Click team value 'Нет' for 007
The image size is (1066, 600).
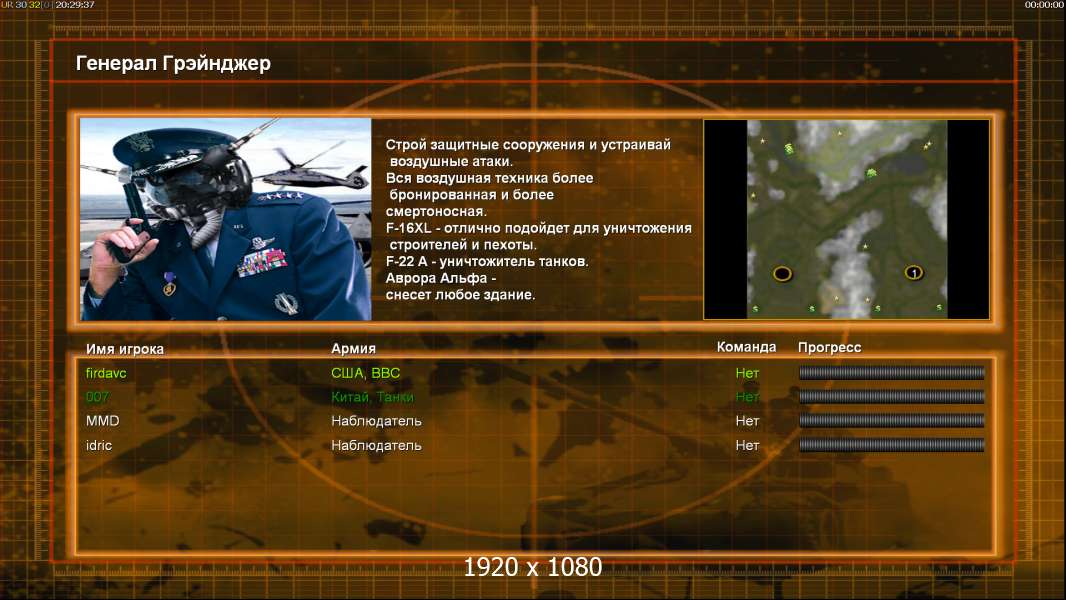(747, 397)
